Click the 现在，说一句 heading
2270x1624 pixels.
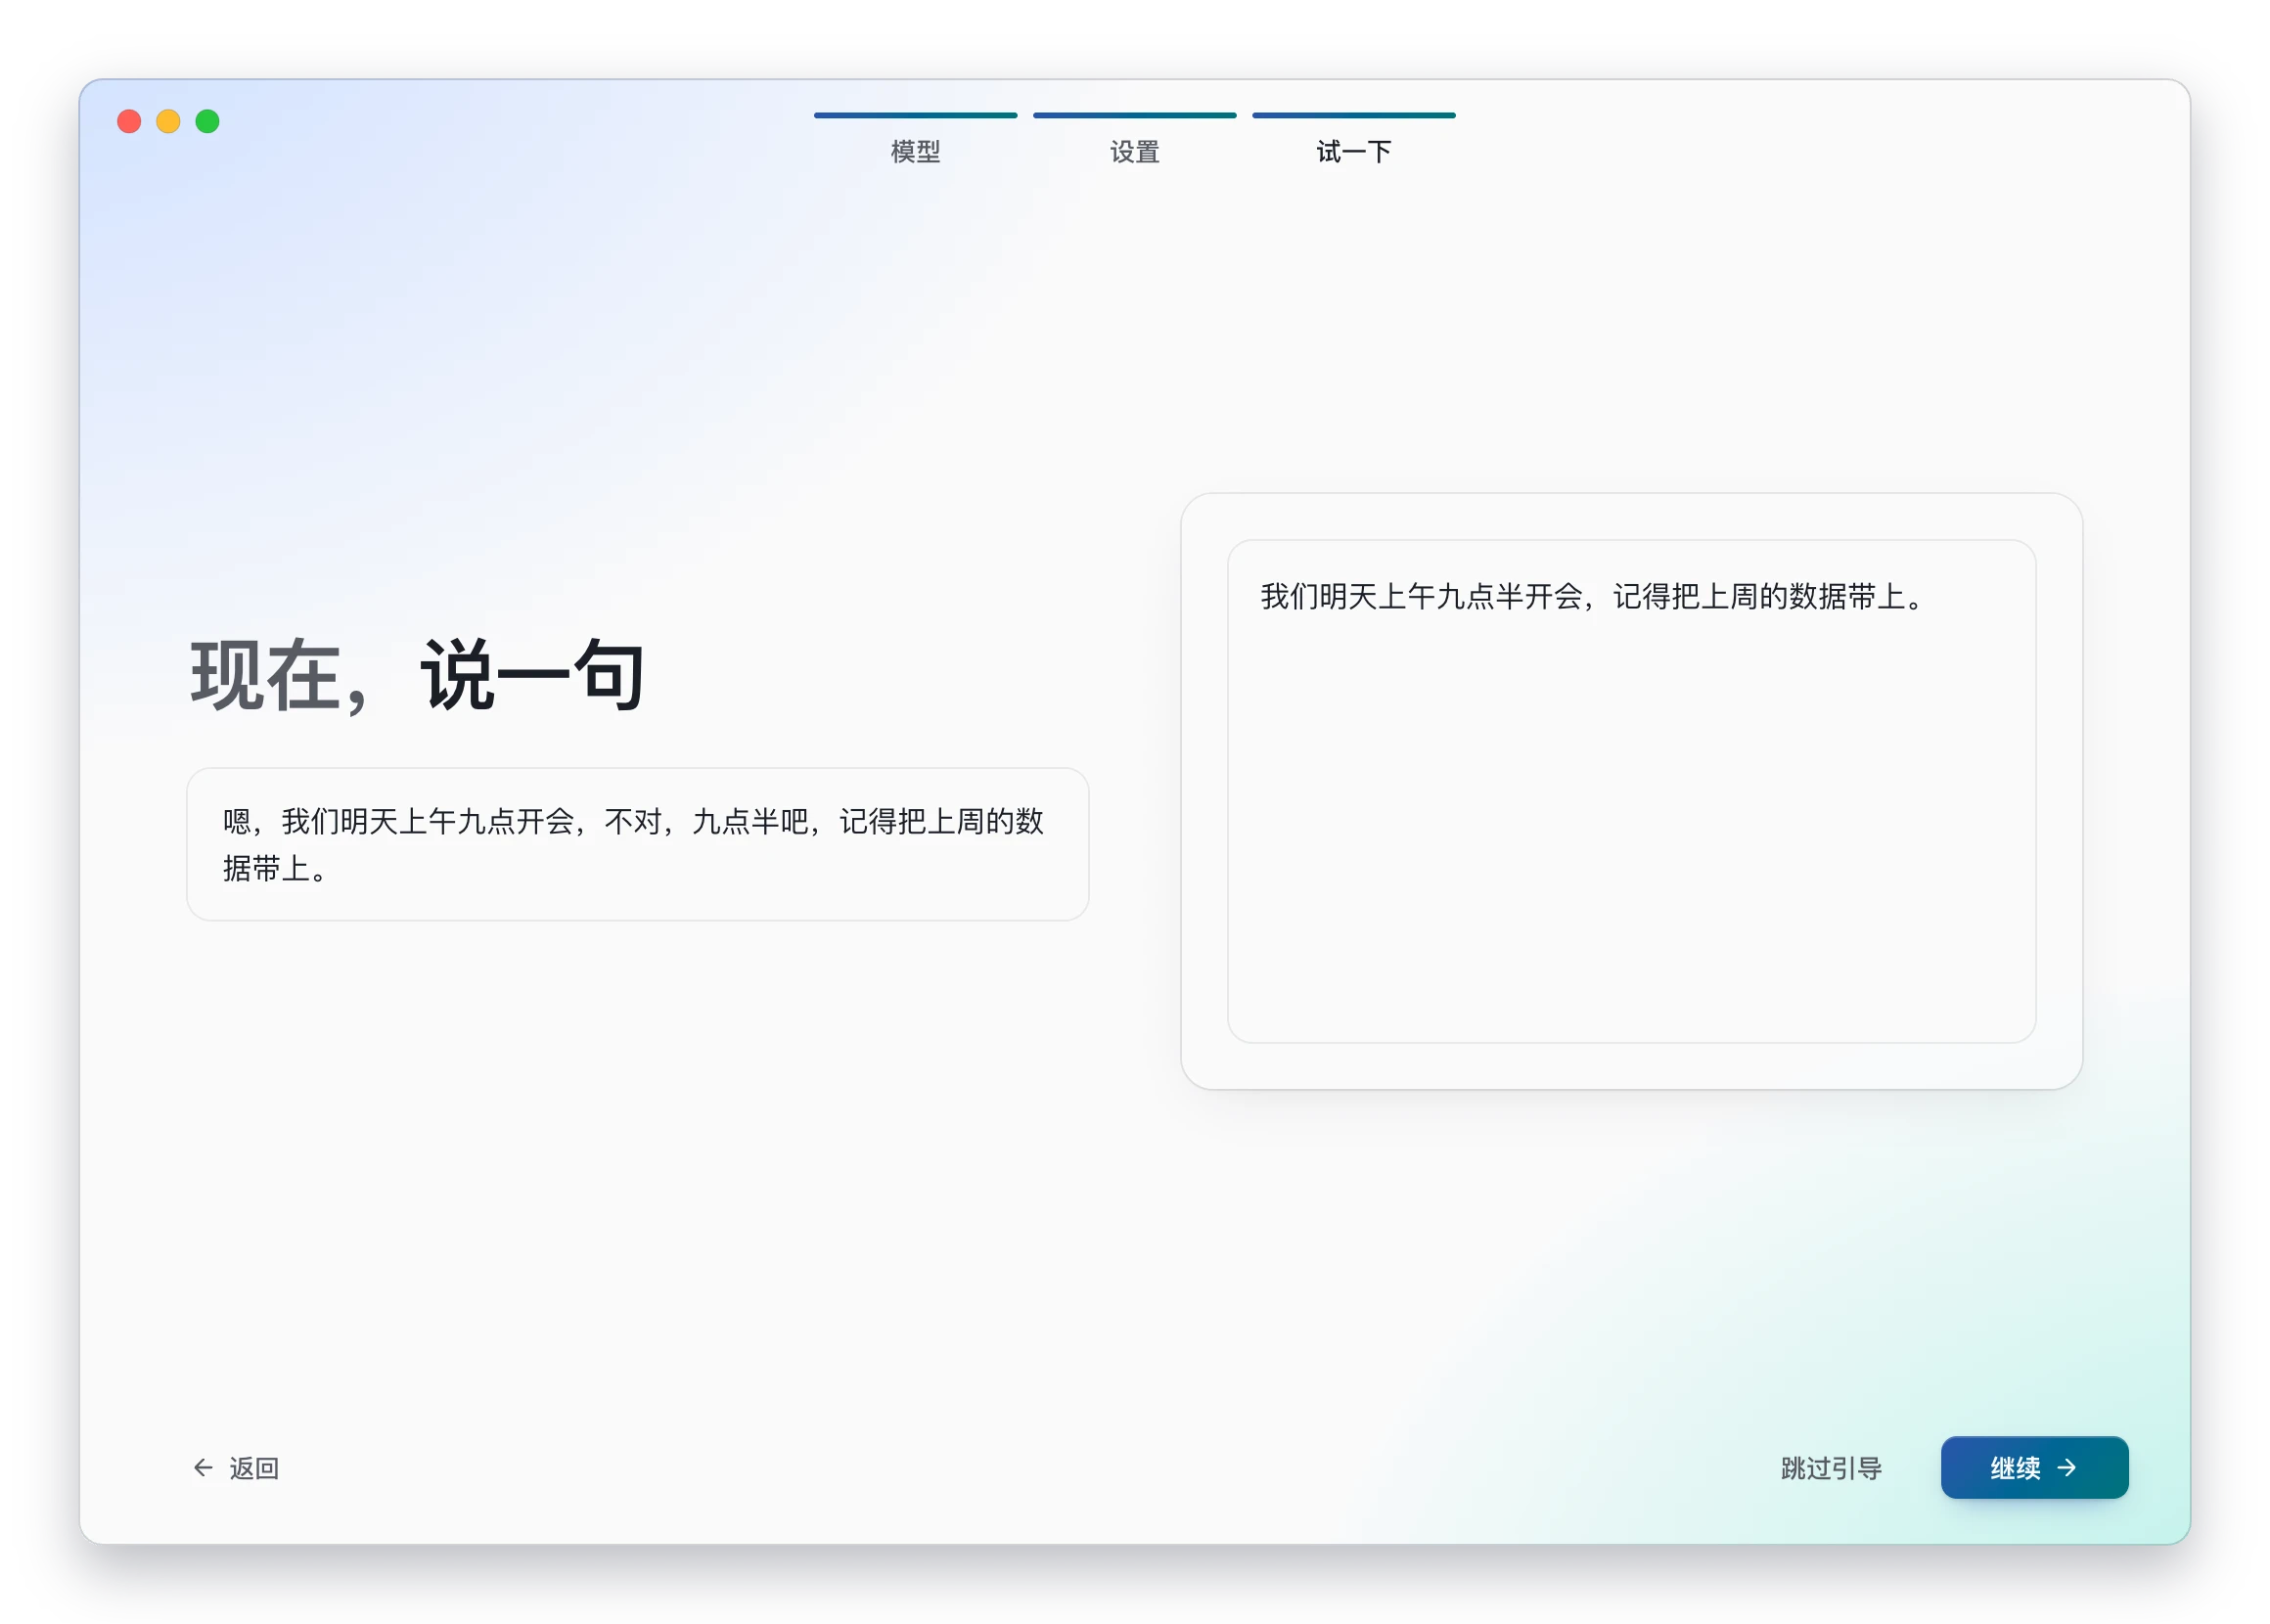coord(418,676)
